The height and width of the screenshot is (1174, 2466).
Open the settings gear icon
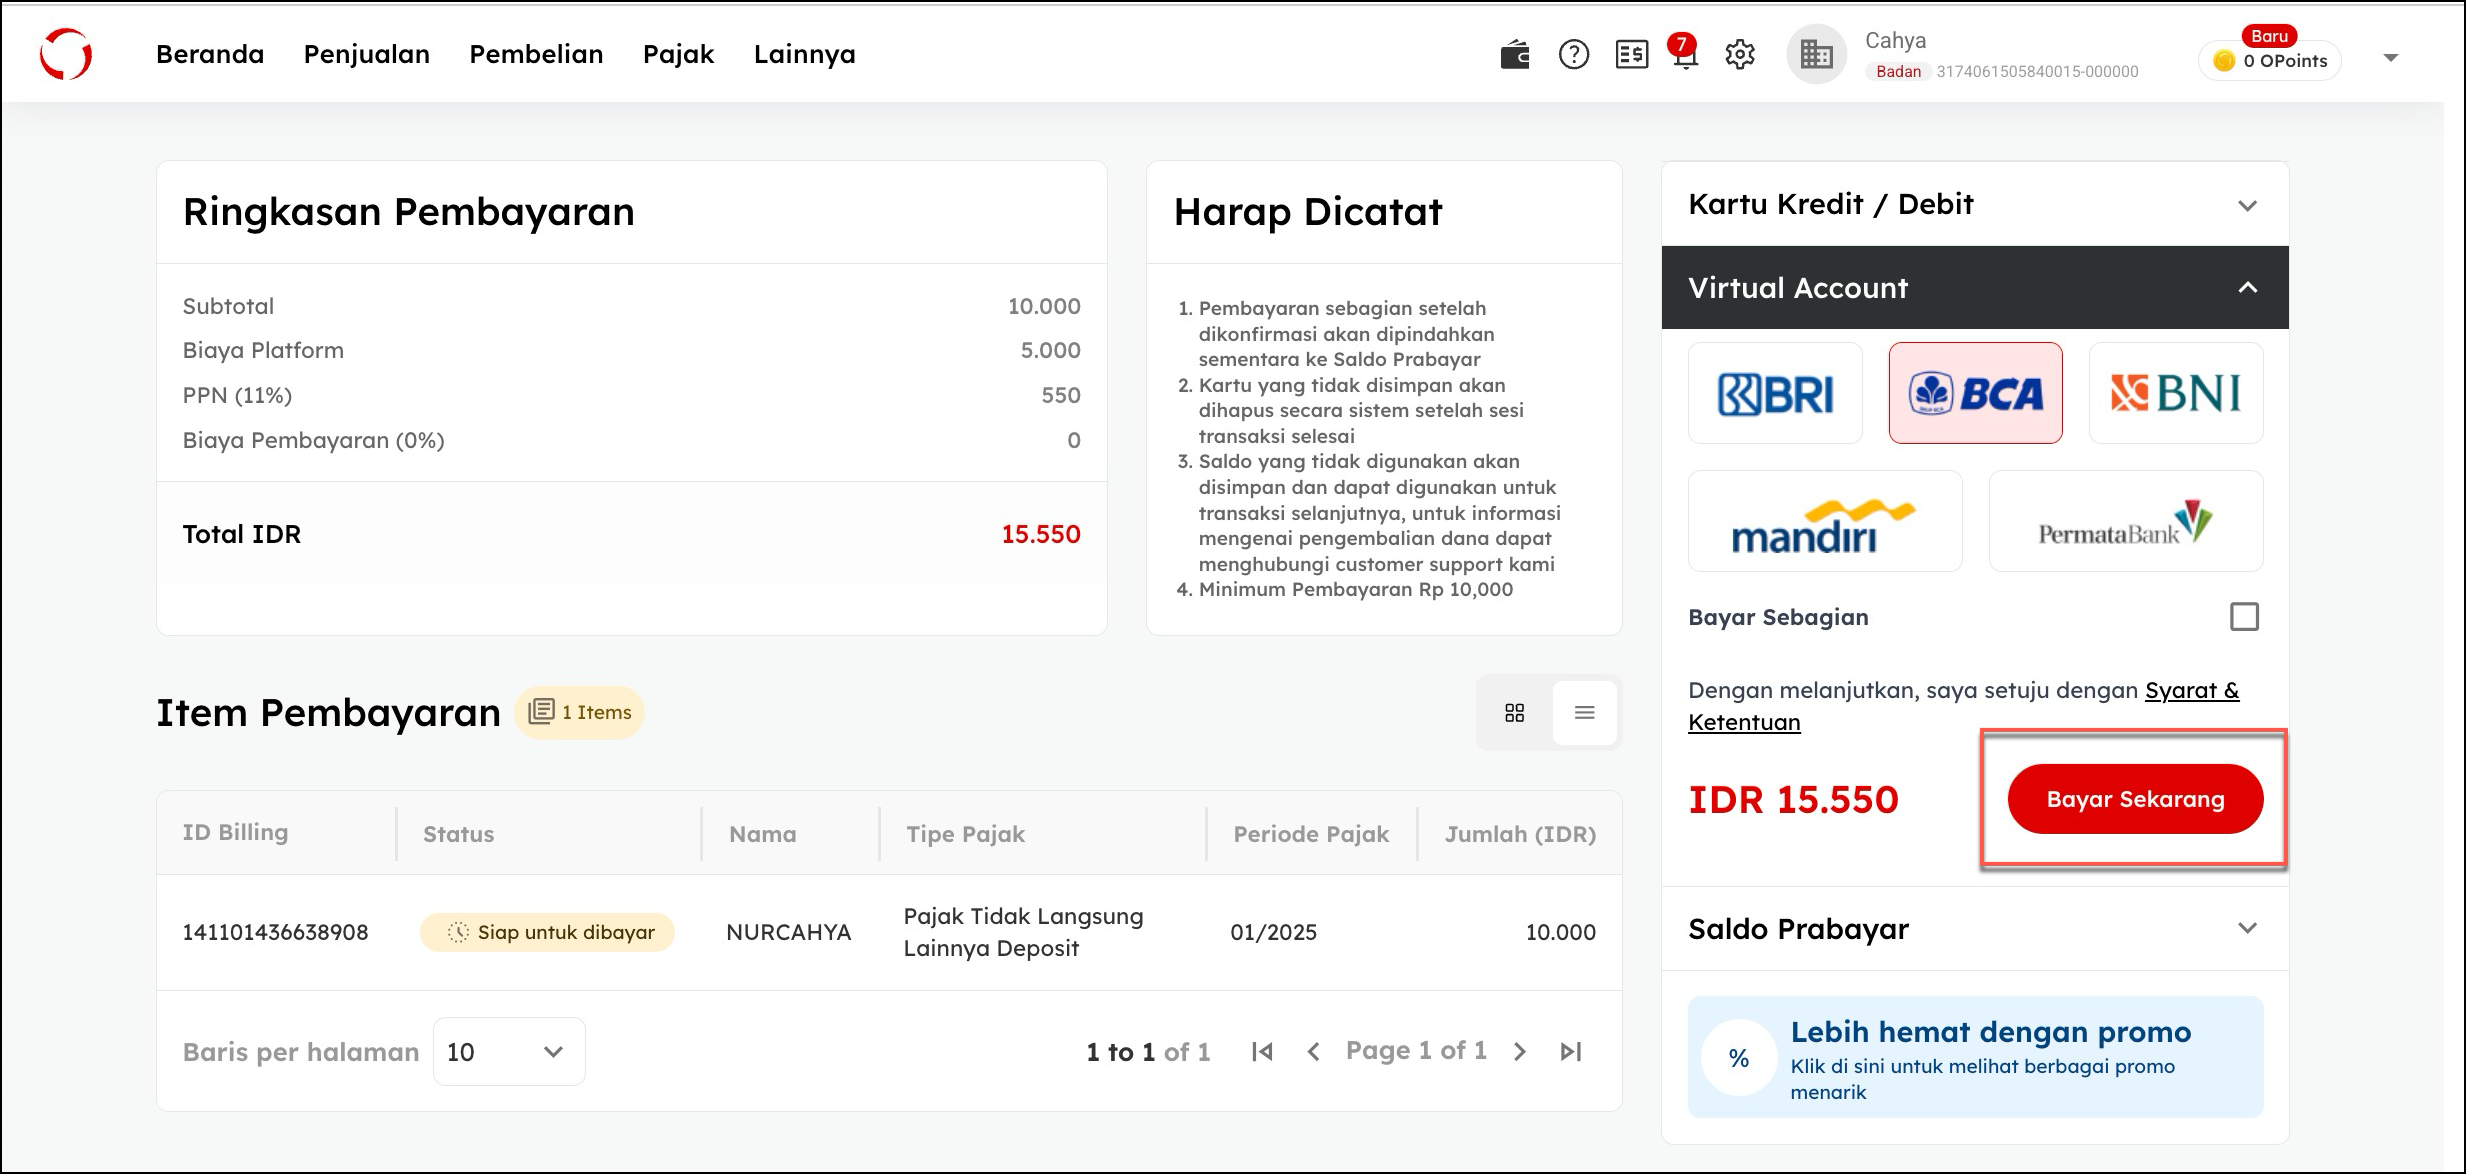pos(1740,55)
